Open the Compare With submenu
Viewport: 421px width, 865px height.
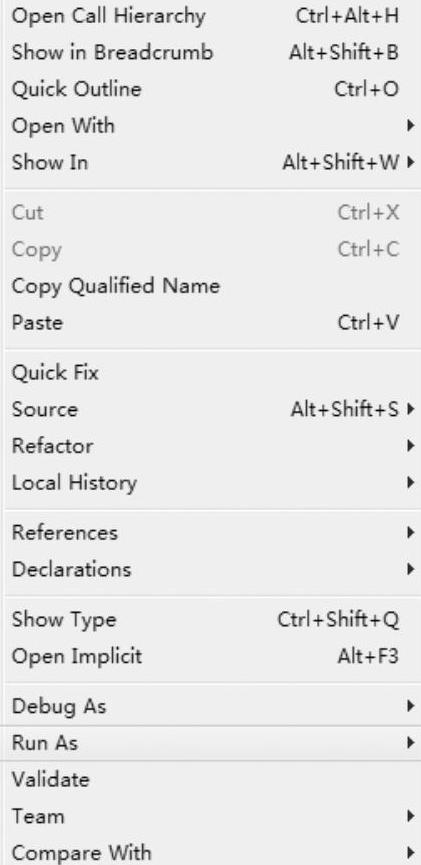212,851
